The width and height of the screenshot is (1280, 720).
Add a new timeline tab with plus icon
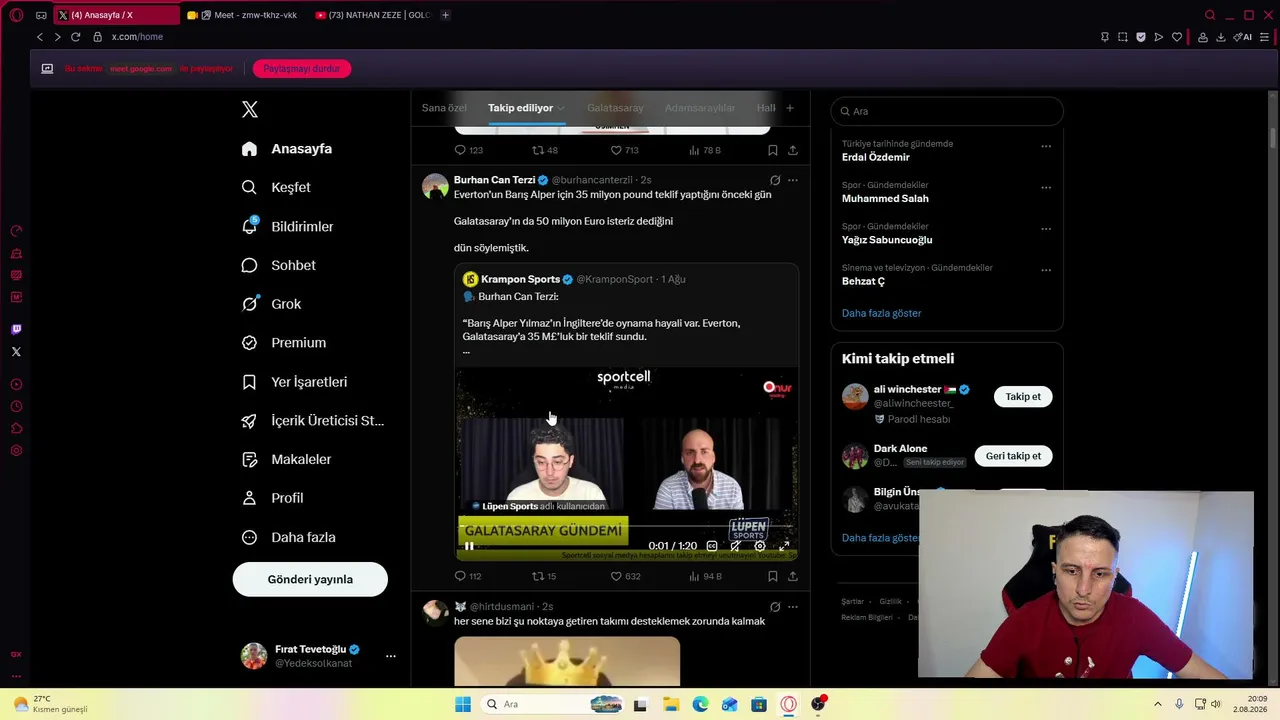tap(790, 108)
